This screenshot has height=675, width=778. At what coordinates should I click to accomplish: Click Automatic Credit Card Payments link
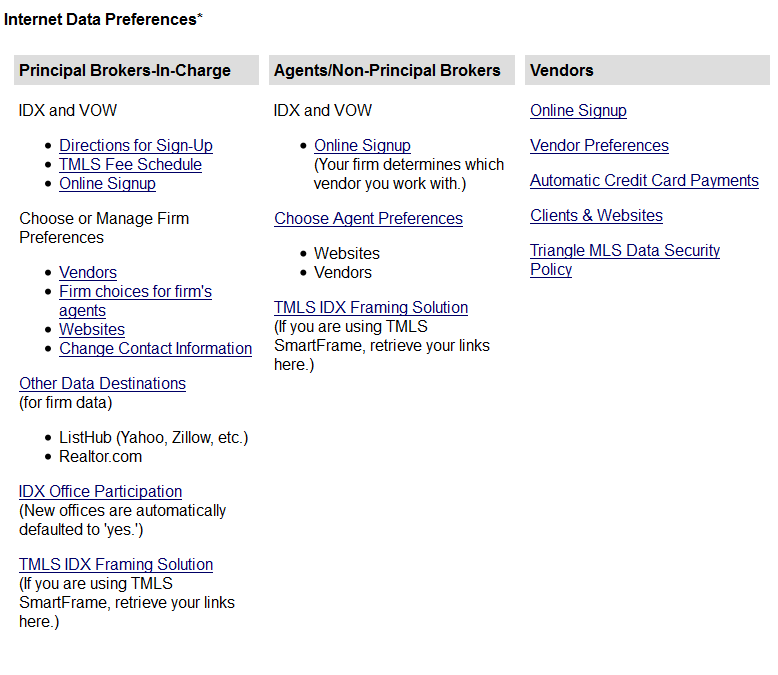(644, 180)
